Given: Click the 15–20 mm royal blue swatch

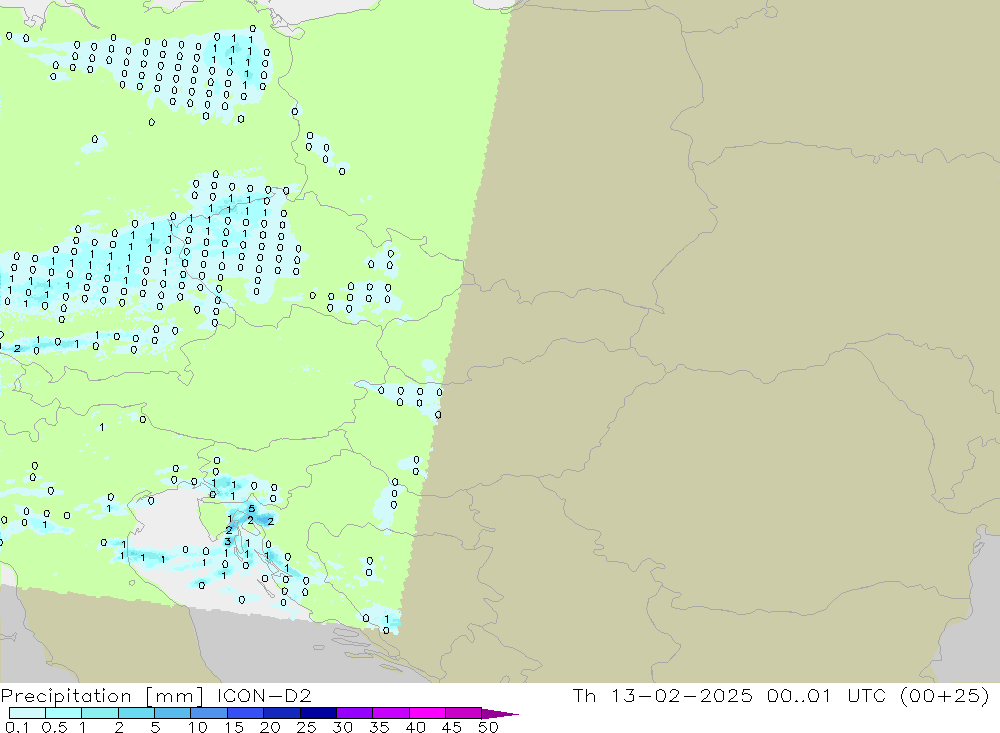Looking at the screenshot, I should (245, 713).
